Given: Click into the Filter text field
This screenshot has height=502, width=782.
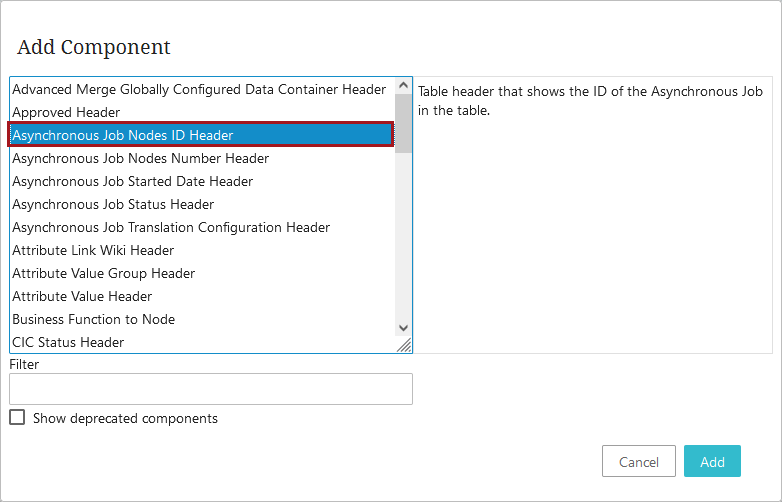Looking at the screenshot, I should tap(211, 389).
